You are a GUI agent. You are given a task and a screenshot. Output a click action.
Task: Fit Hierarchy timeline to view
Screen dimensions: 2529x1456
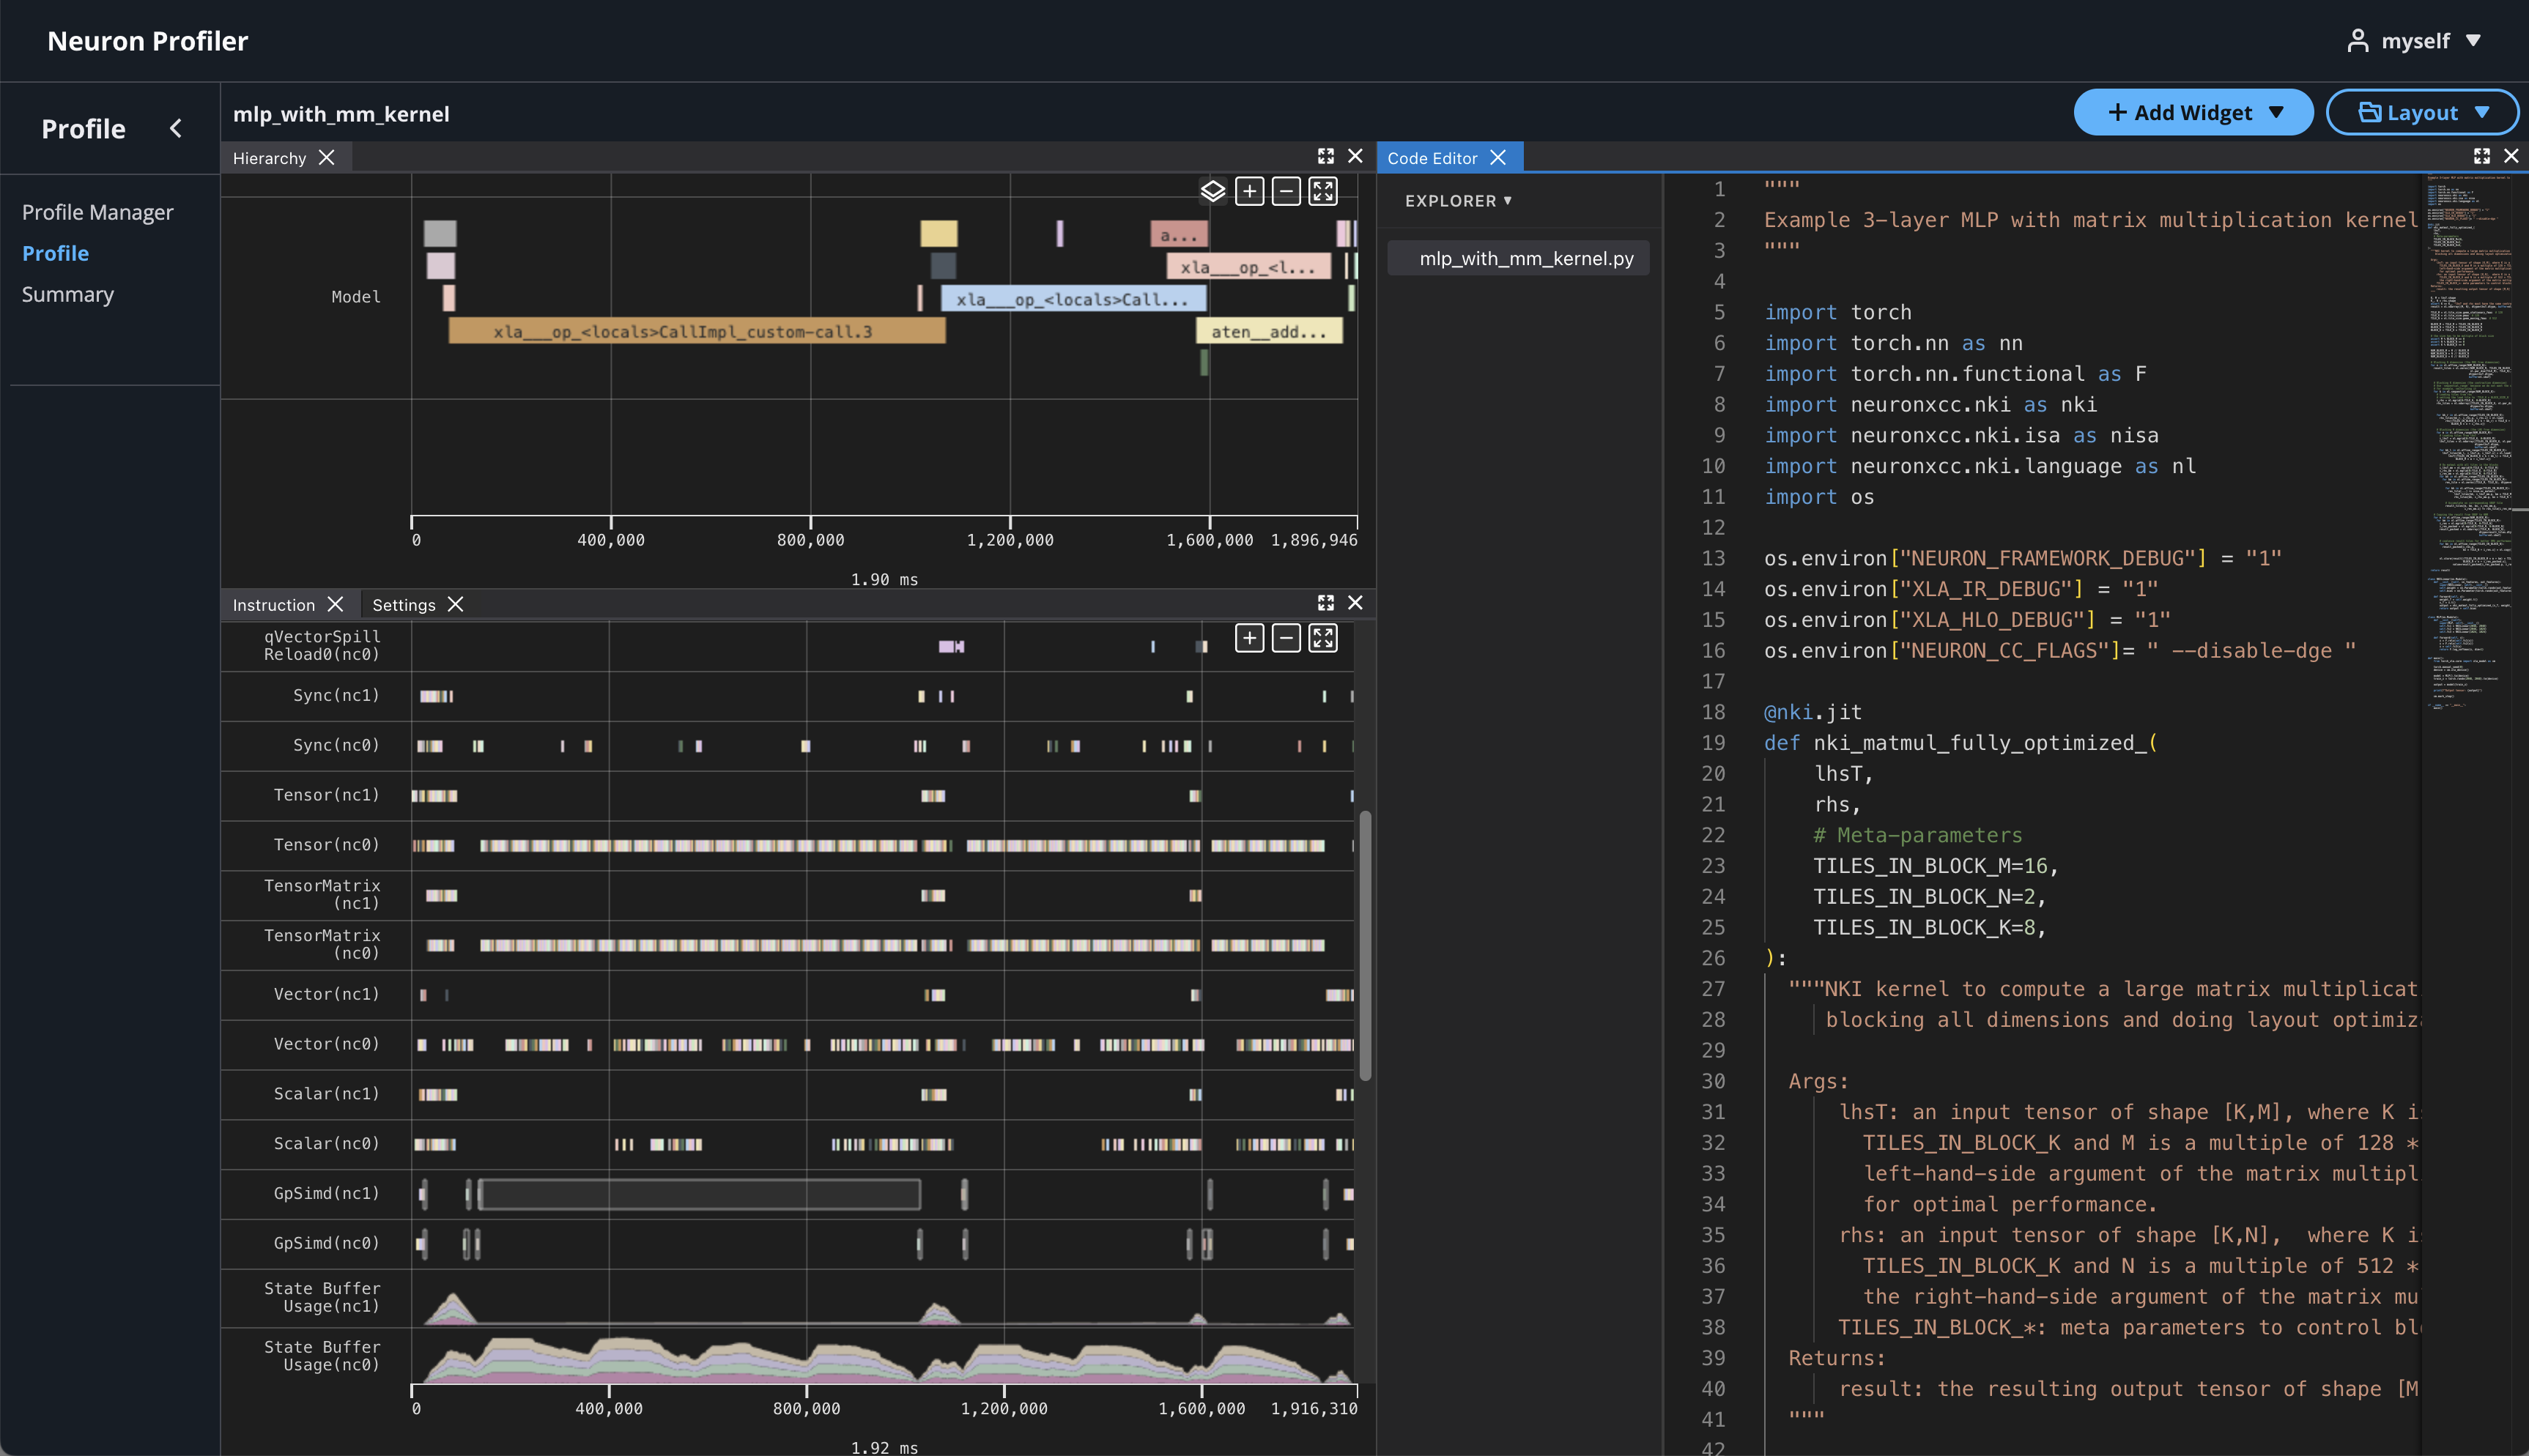[1323, 191]
